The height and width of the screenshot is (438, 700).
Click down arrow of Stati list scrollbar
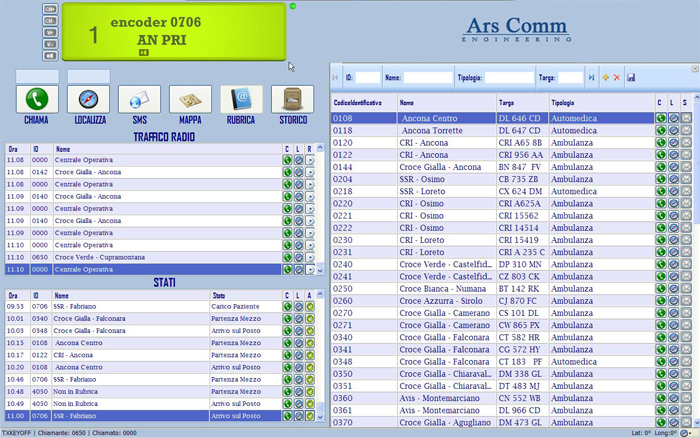(320, 417)
